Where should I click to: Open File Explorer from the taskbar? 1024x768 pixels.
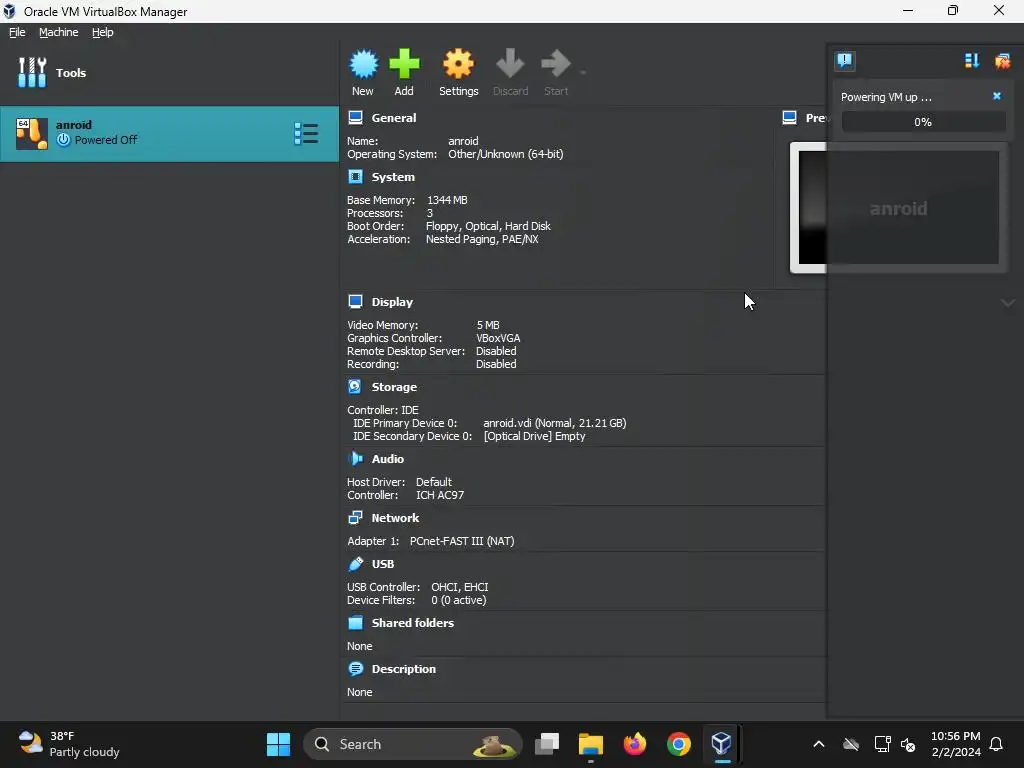click(x=590, y=744)
